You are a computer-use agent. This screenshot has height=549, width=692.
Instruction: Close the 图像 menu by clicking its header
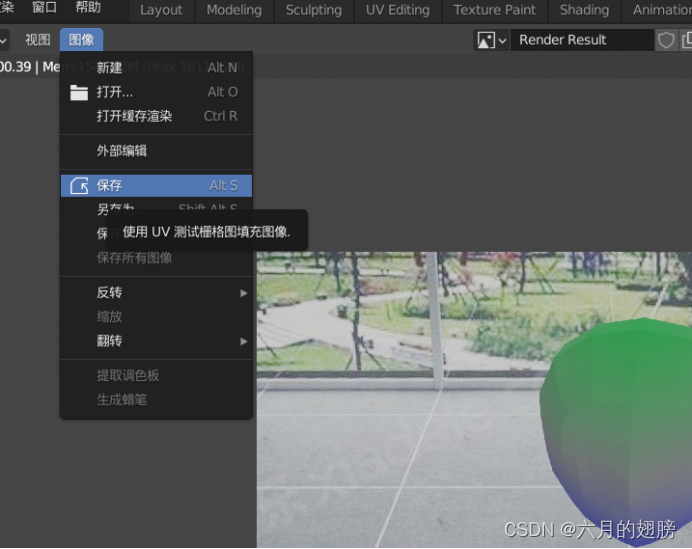[82, 40]
